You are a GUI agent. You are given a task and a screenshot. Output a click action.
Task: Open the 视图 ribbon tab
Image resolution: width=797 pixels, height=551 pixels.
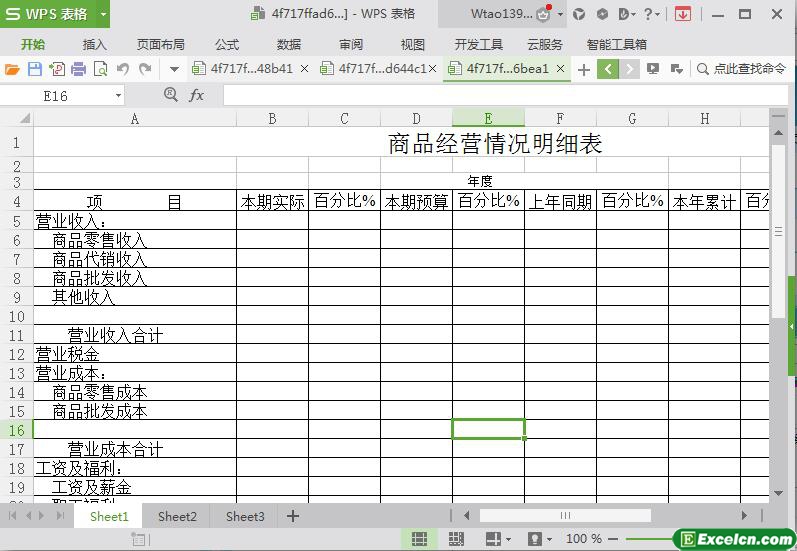click(412, 45)
